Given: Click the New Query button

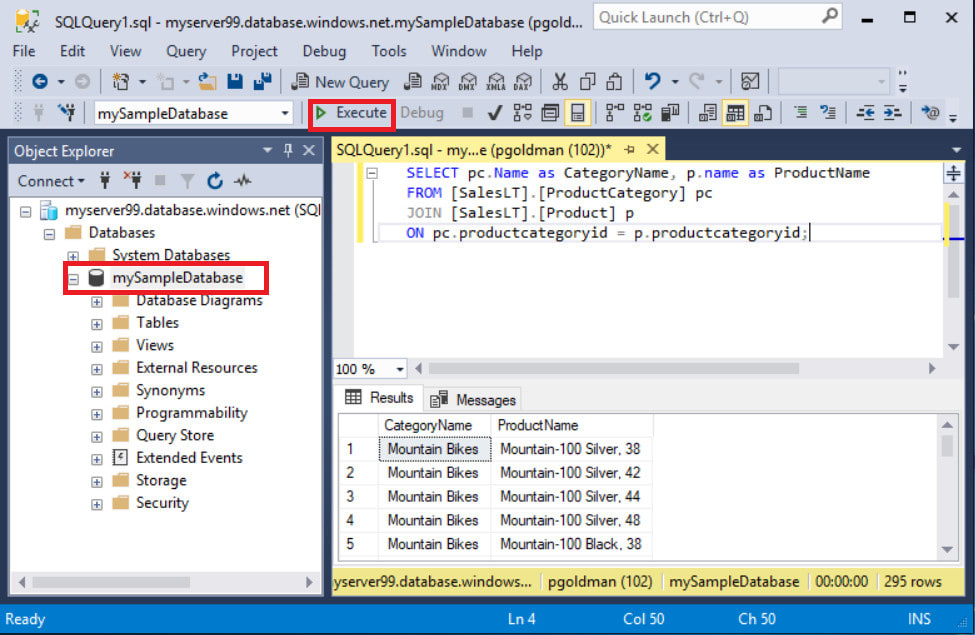Looking at the screenshot, I should click(x=340, y=82).
